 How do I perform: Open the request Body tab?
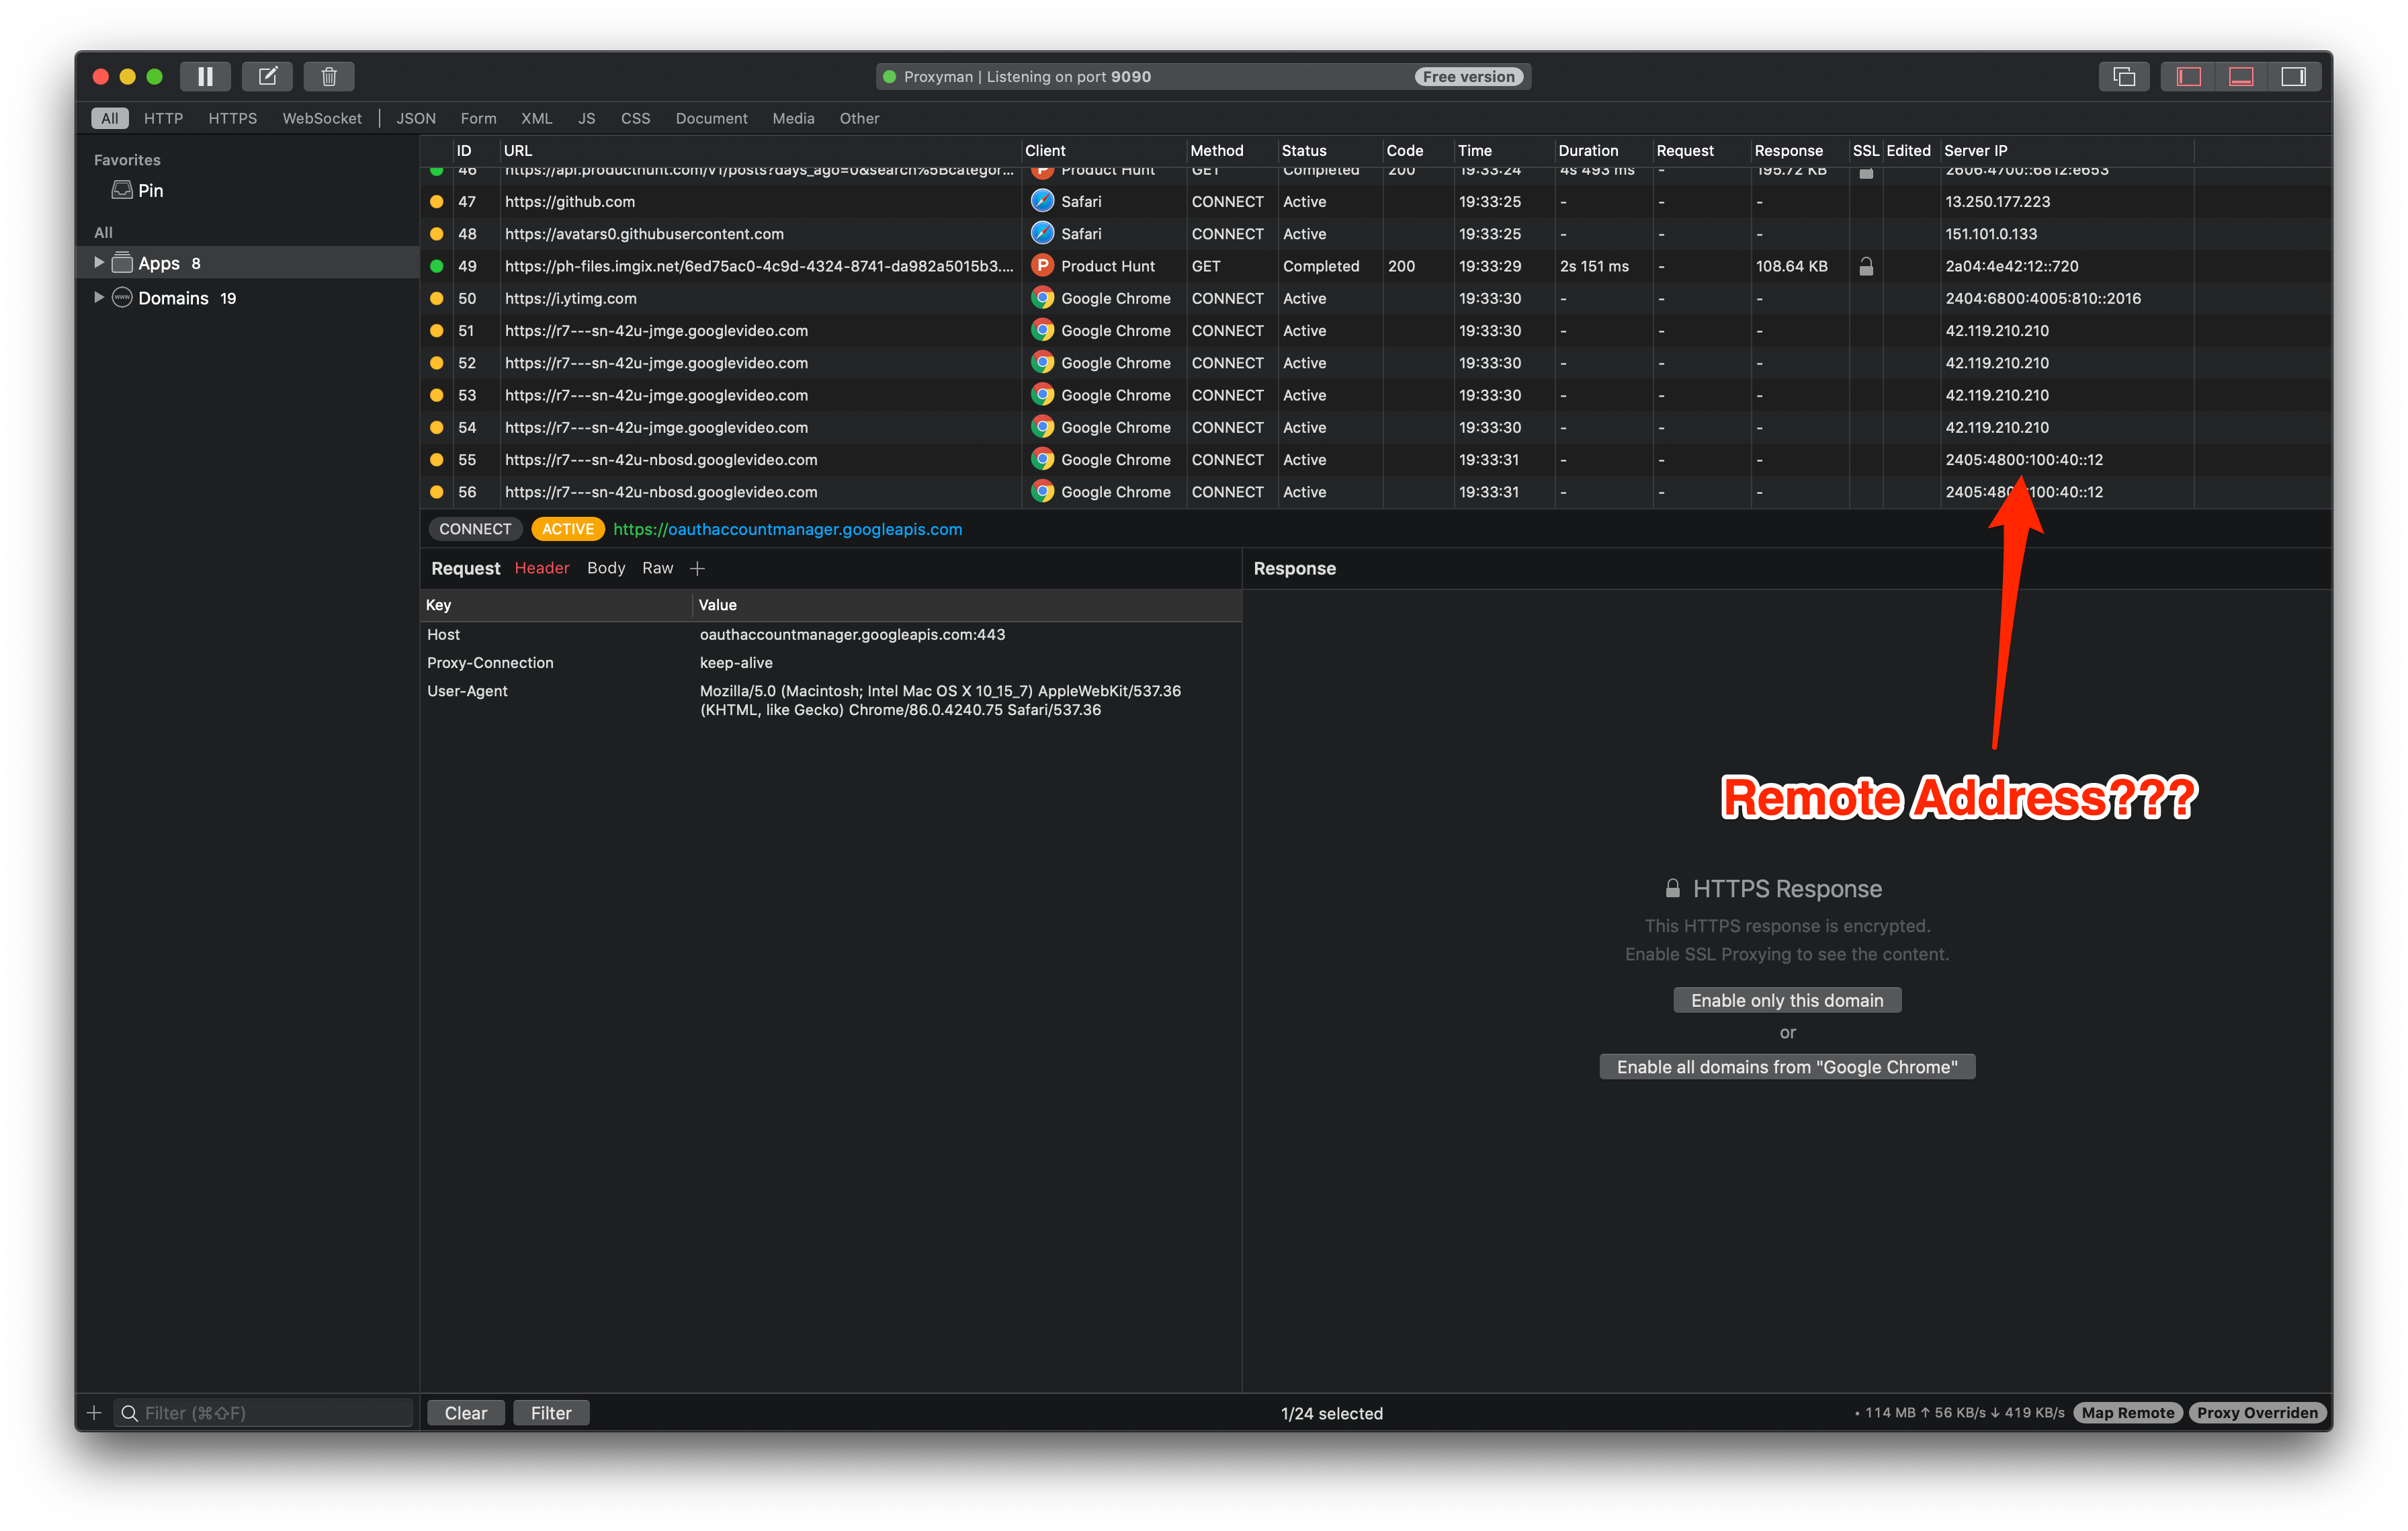click(605, 568)
